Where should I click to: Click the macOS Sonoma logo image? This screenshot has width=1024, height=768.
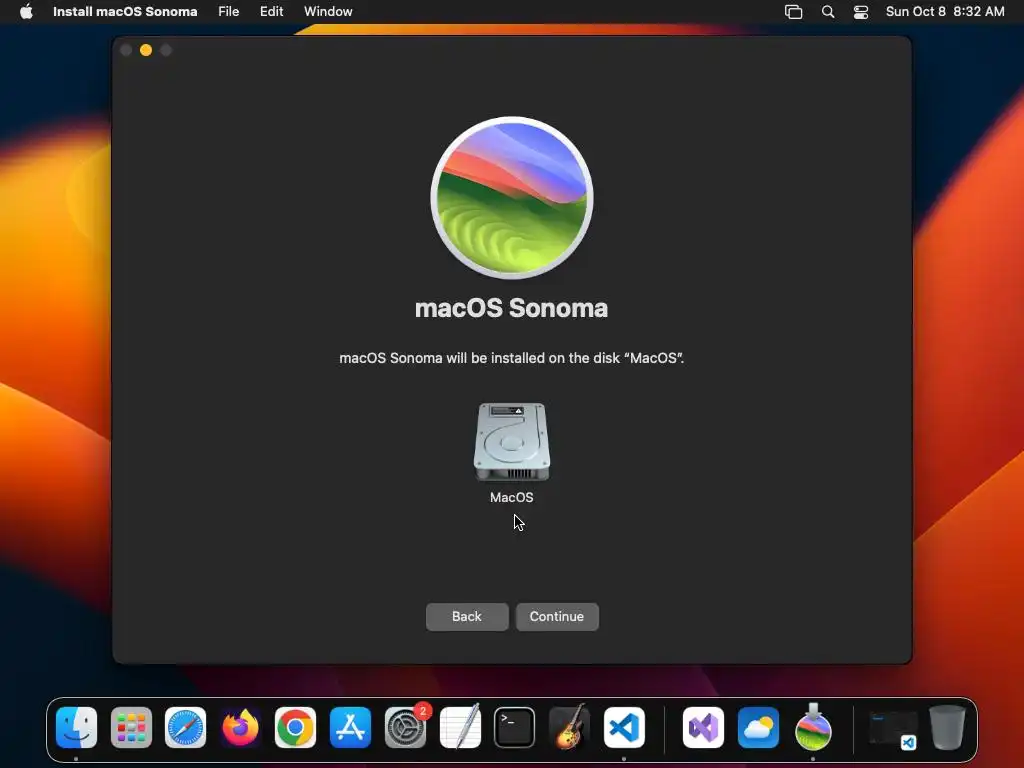click(512, 198)
